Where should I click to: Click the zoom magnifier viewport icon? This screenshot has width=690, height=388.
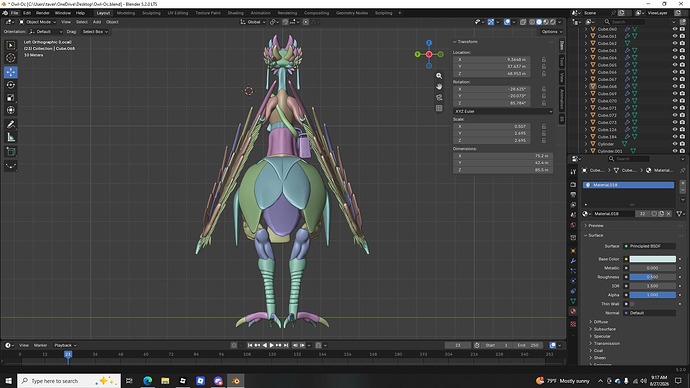[439, 76]
